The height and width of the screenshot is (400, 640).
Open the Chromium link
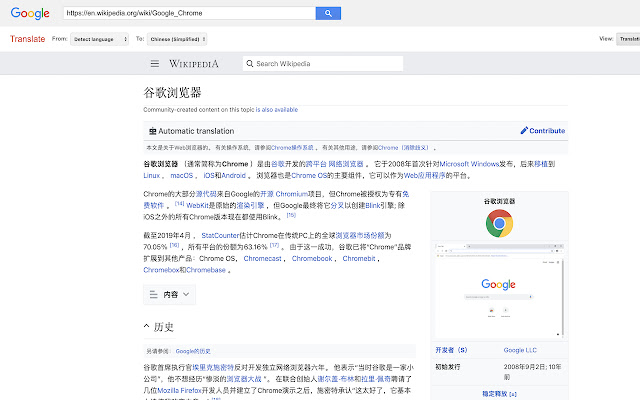[x=291, y=193]
